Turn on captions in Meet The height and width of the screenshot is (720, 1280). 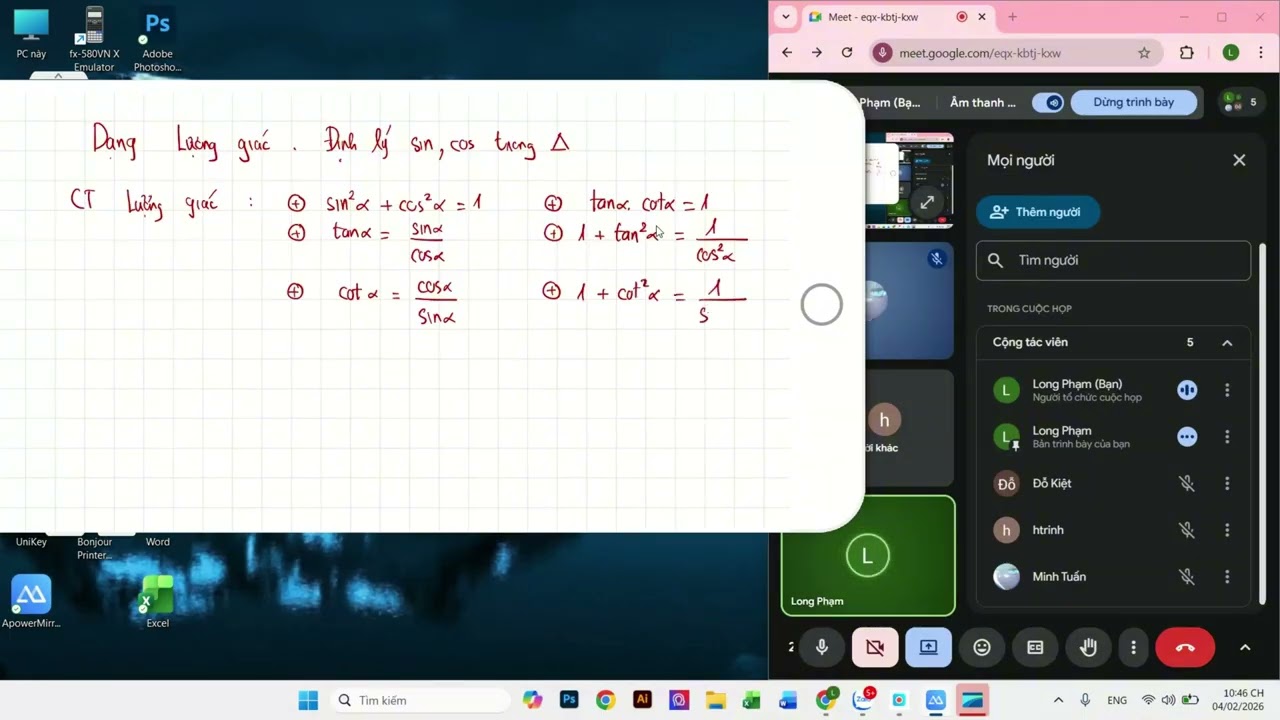pos(1035,648)
